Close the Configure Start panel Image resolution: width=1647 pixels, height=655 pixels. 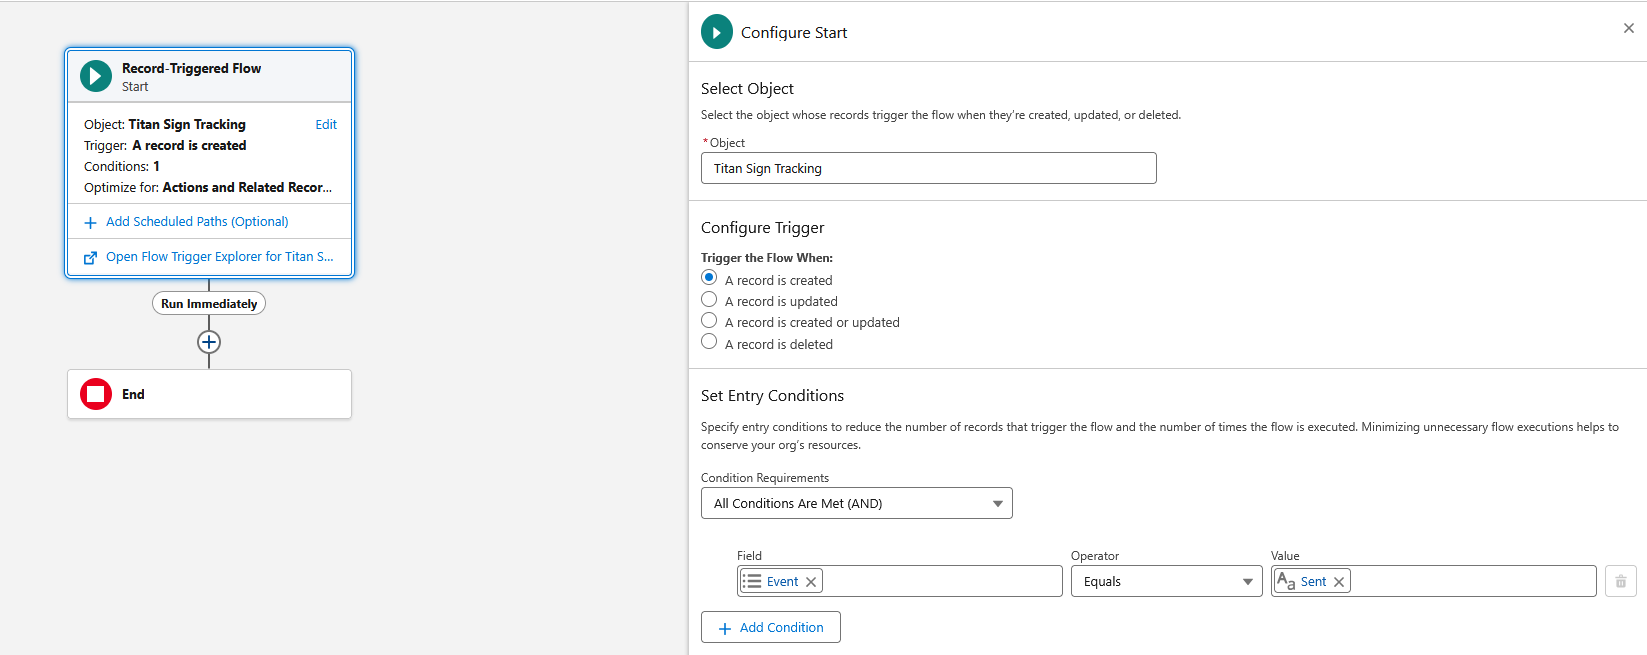click(1629, 28)
